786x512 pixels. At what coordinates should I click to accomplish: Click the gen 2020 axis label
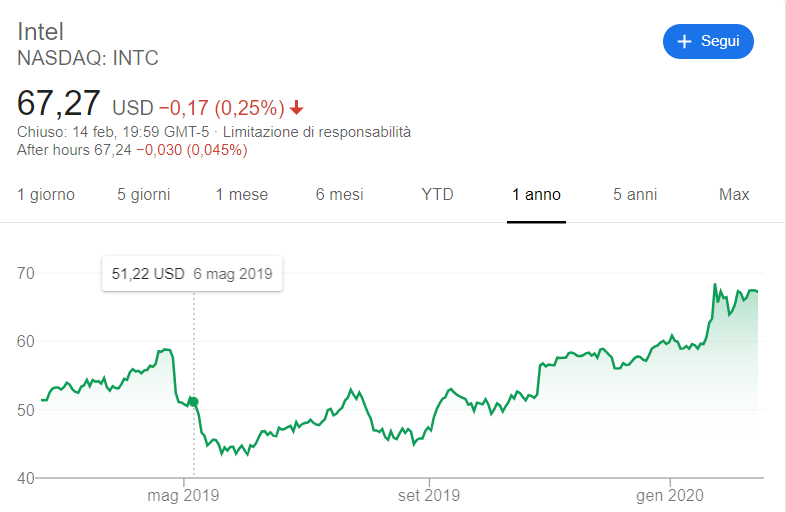[670, 495]
